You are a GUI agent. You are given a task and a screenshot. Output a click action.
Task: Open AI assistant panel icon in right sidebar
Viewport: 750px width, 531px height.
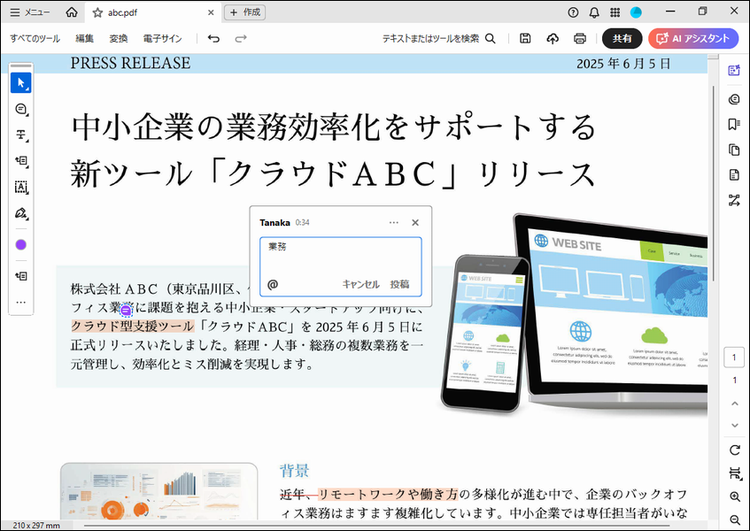[x=734, y=71]
